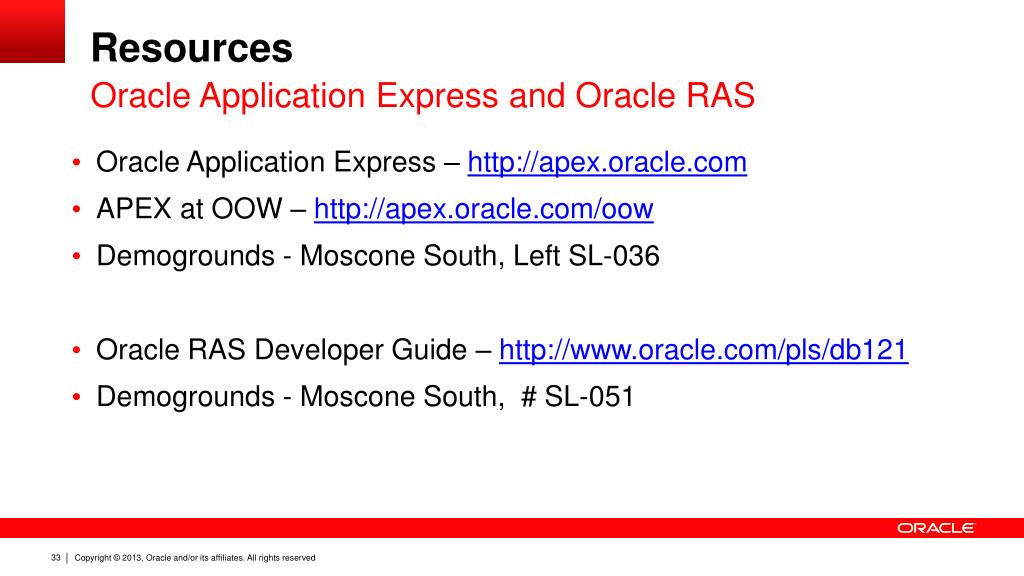Click the copyright 2013 Oracle notice
1024x576 pixels.
(195, 558)
